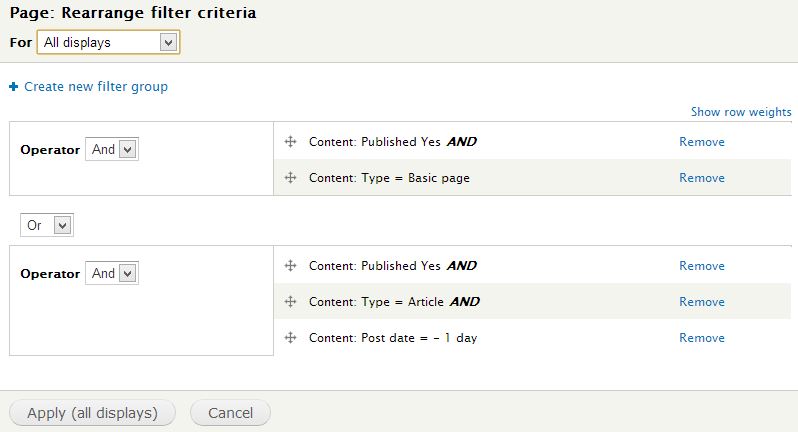Click drag handle beside Type = Basic page
This screenshot has height=432, width=798.
290,178
